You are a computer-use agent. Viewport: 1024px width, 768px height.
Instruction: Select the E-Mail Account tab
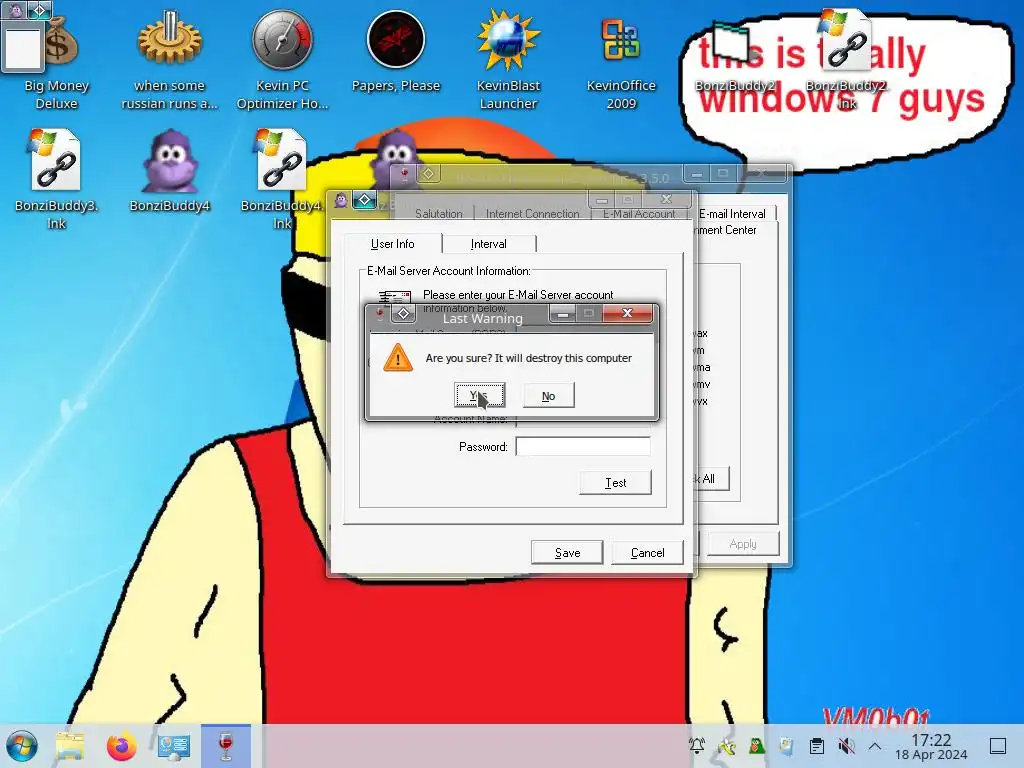click(x=639, y=214)
